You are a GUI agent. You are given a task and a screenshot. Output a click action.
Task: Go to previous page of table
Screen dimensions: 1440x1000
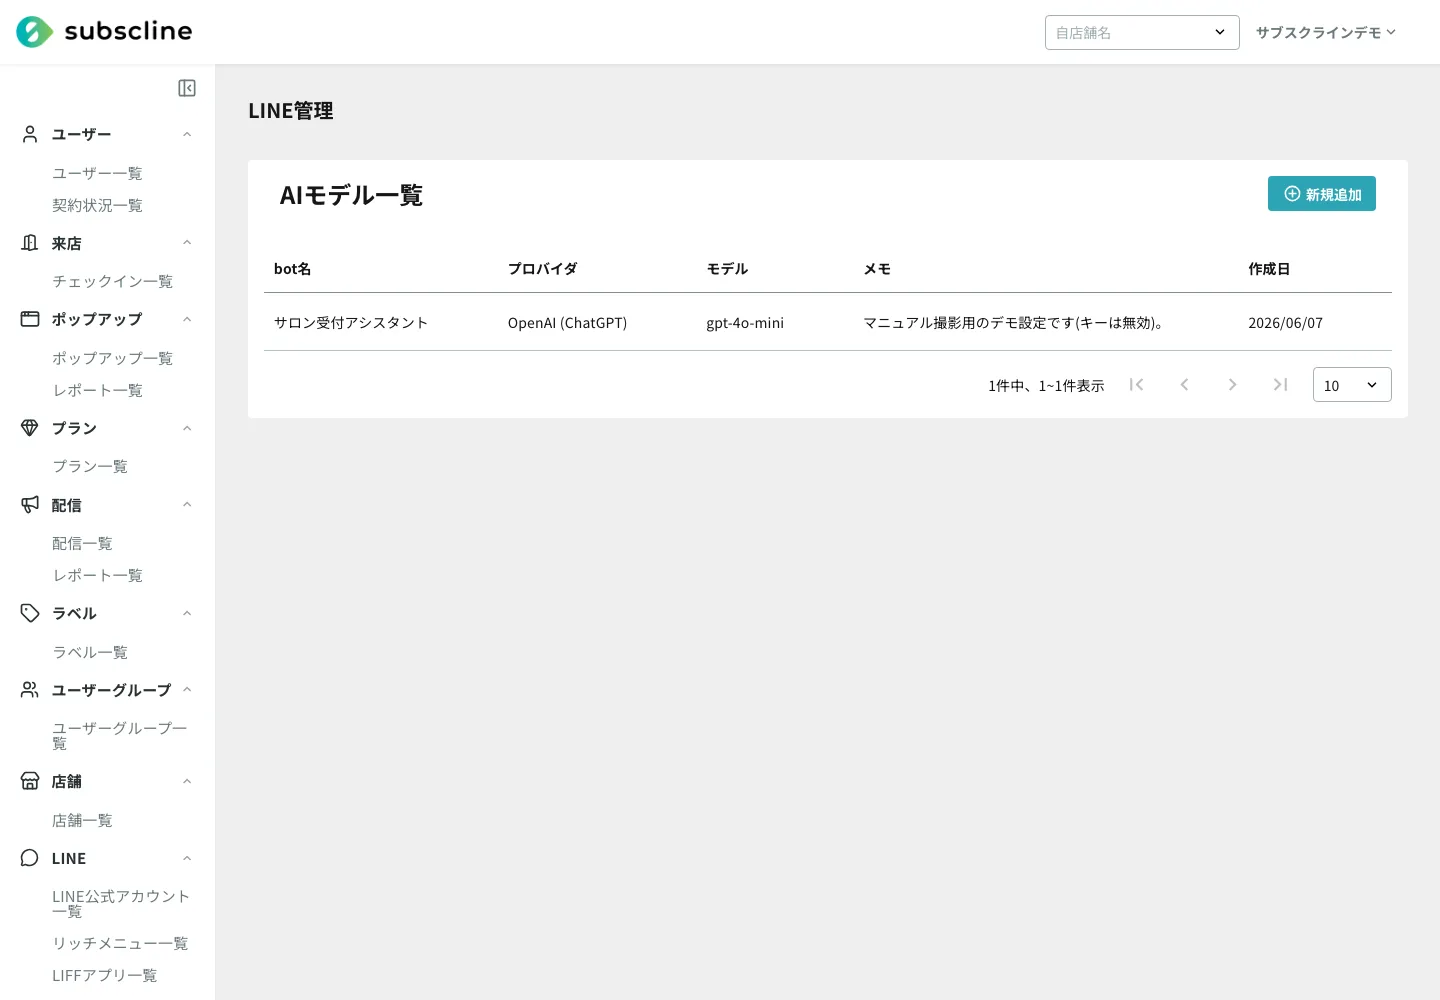1184,385
